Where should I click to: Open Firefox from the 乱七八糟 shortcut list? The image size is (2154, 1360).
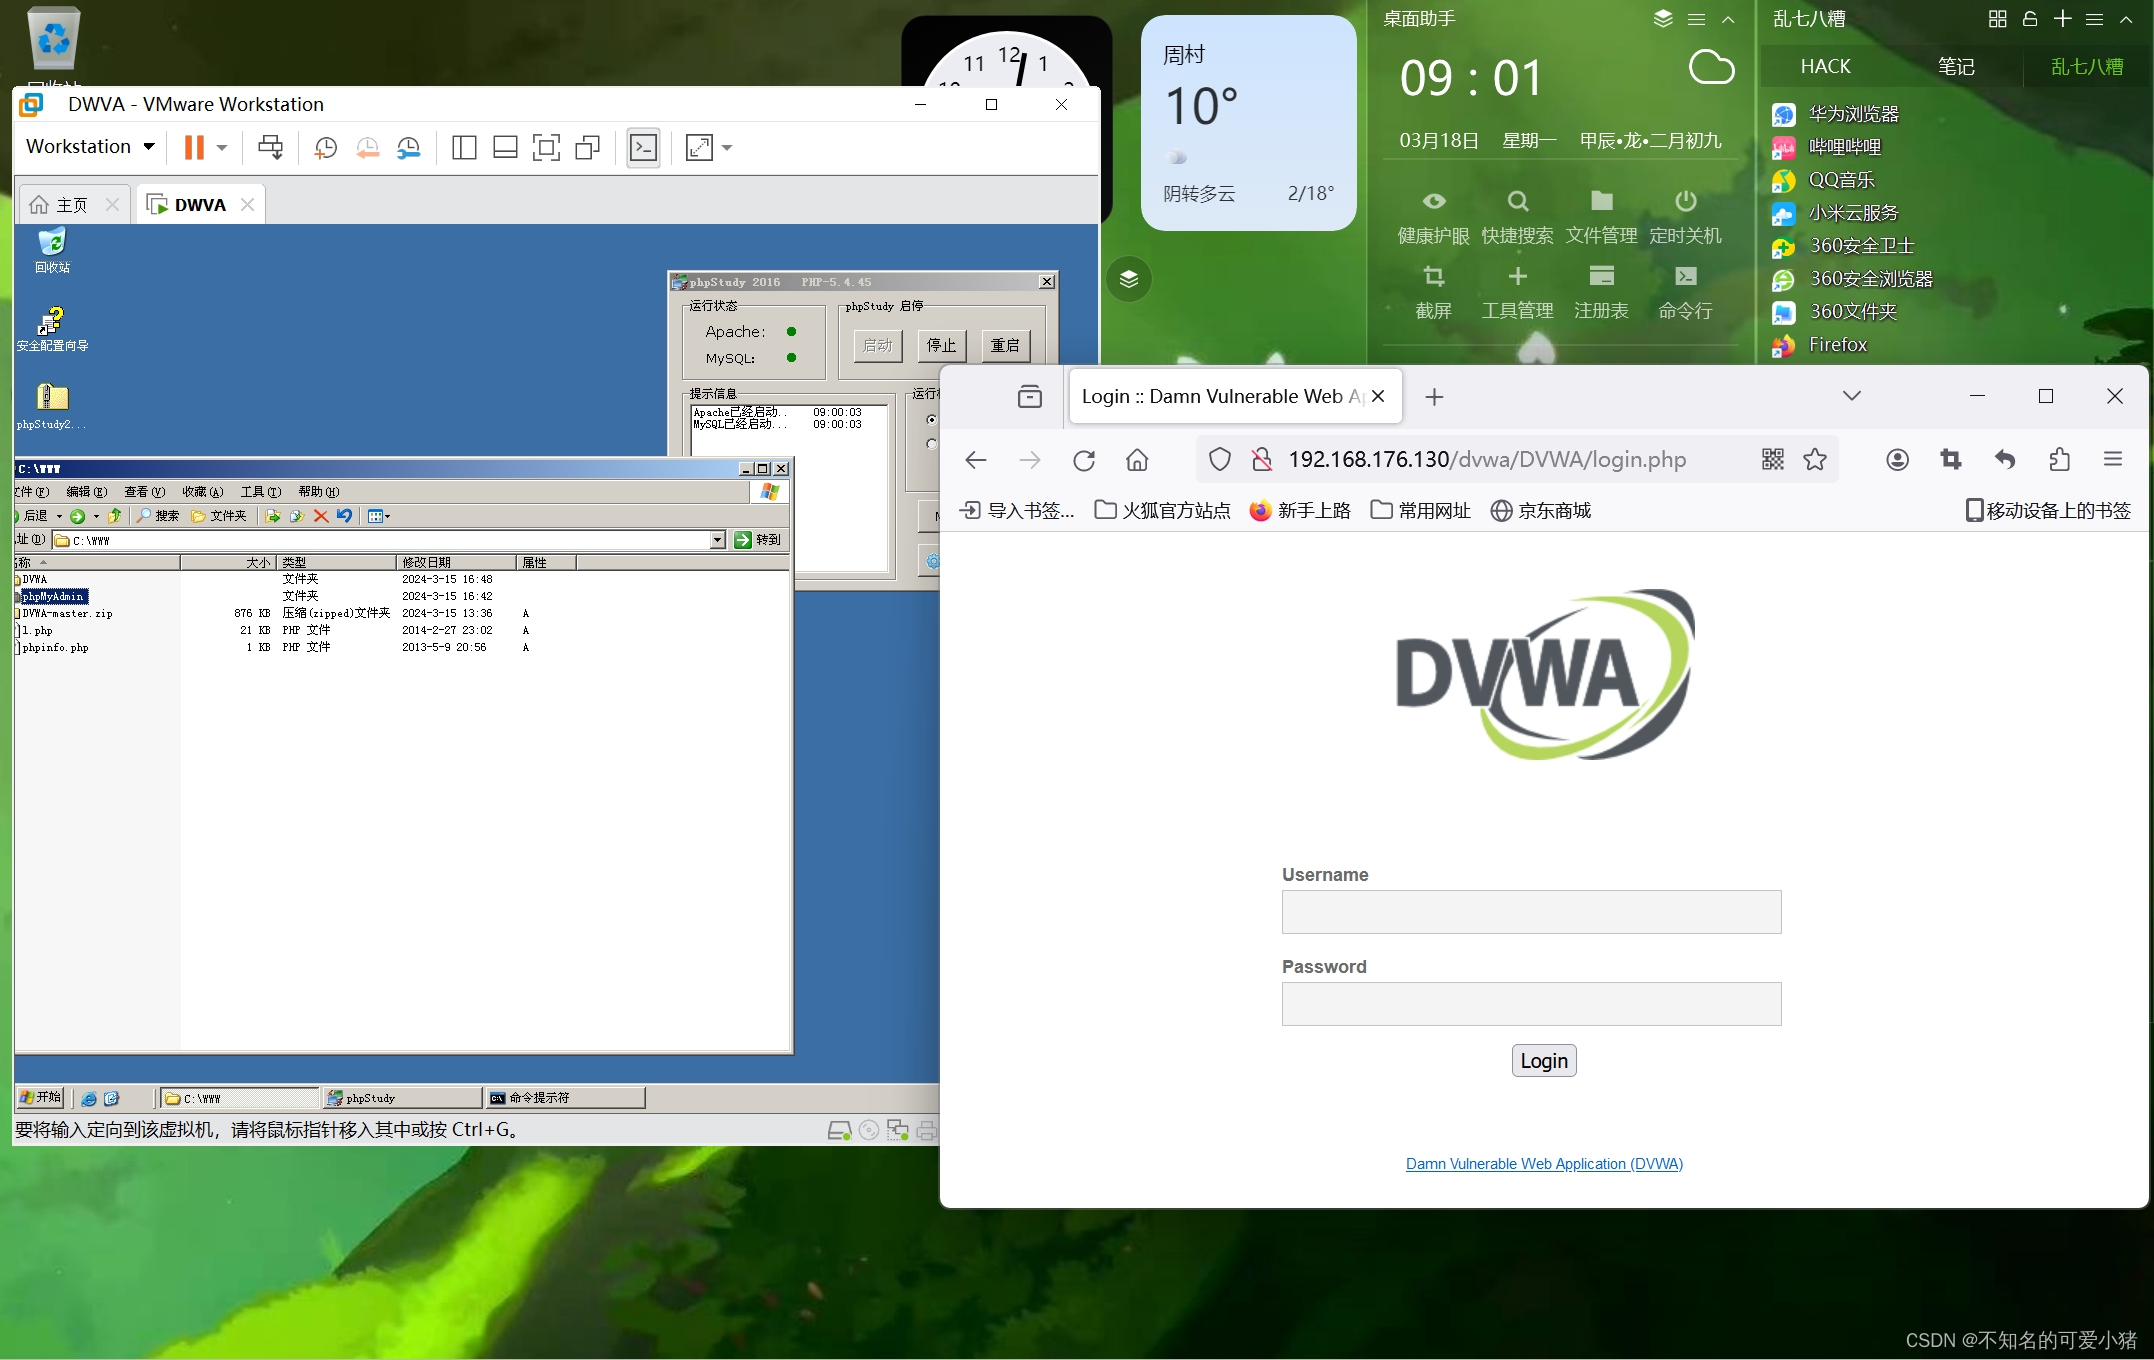(x=1820, y=345)
